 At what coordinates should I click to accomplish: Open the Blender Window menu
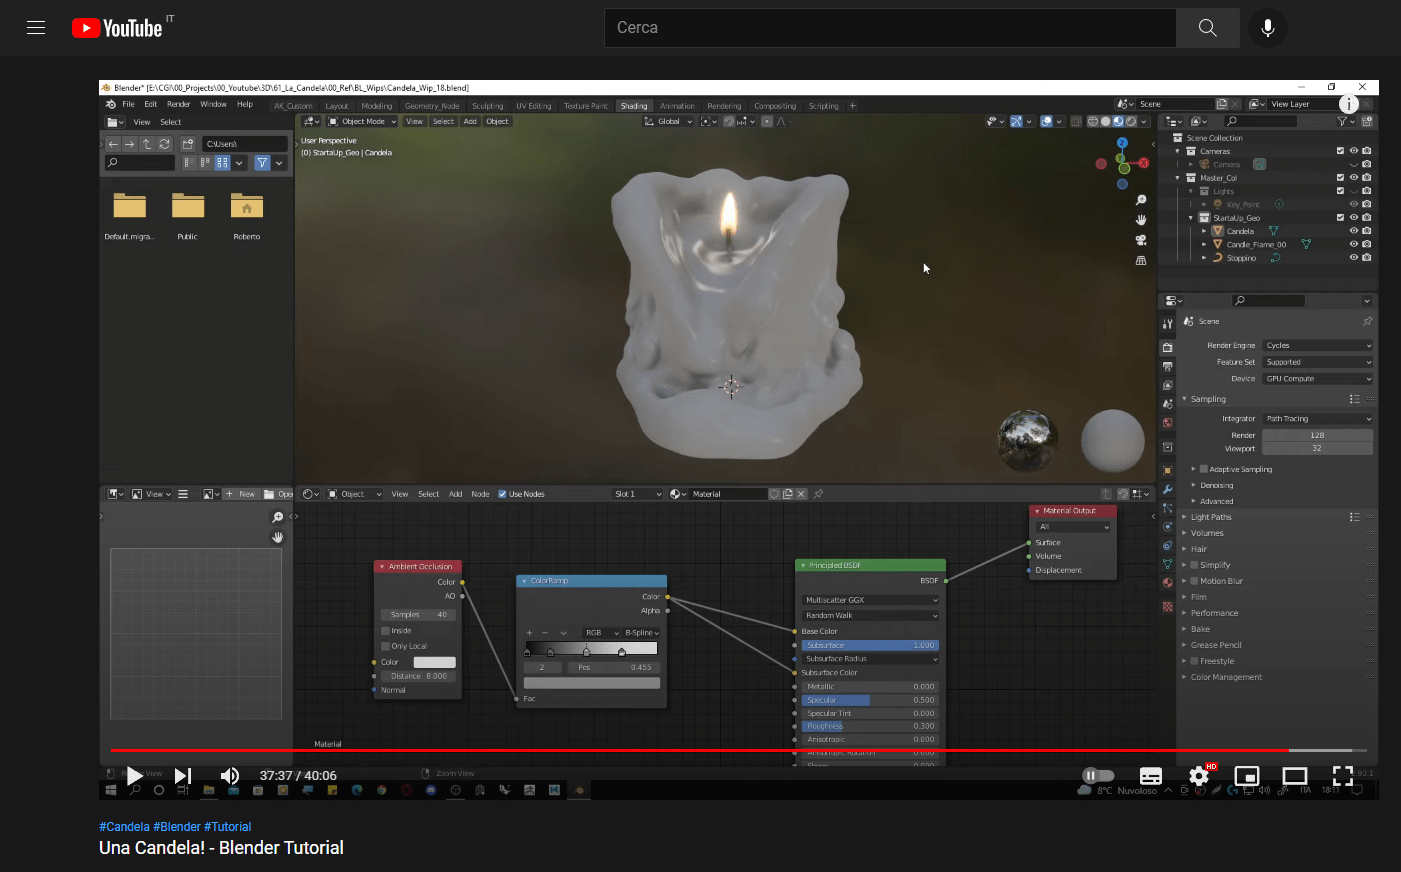[213, 104]
